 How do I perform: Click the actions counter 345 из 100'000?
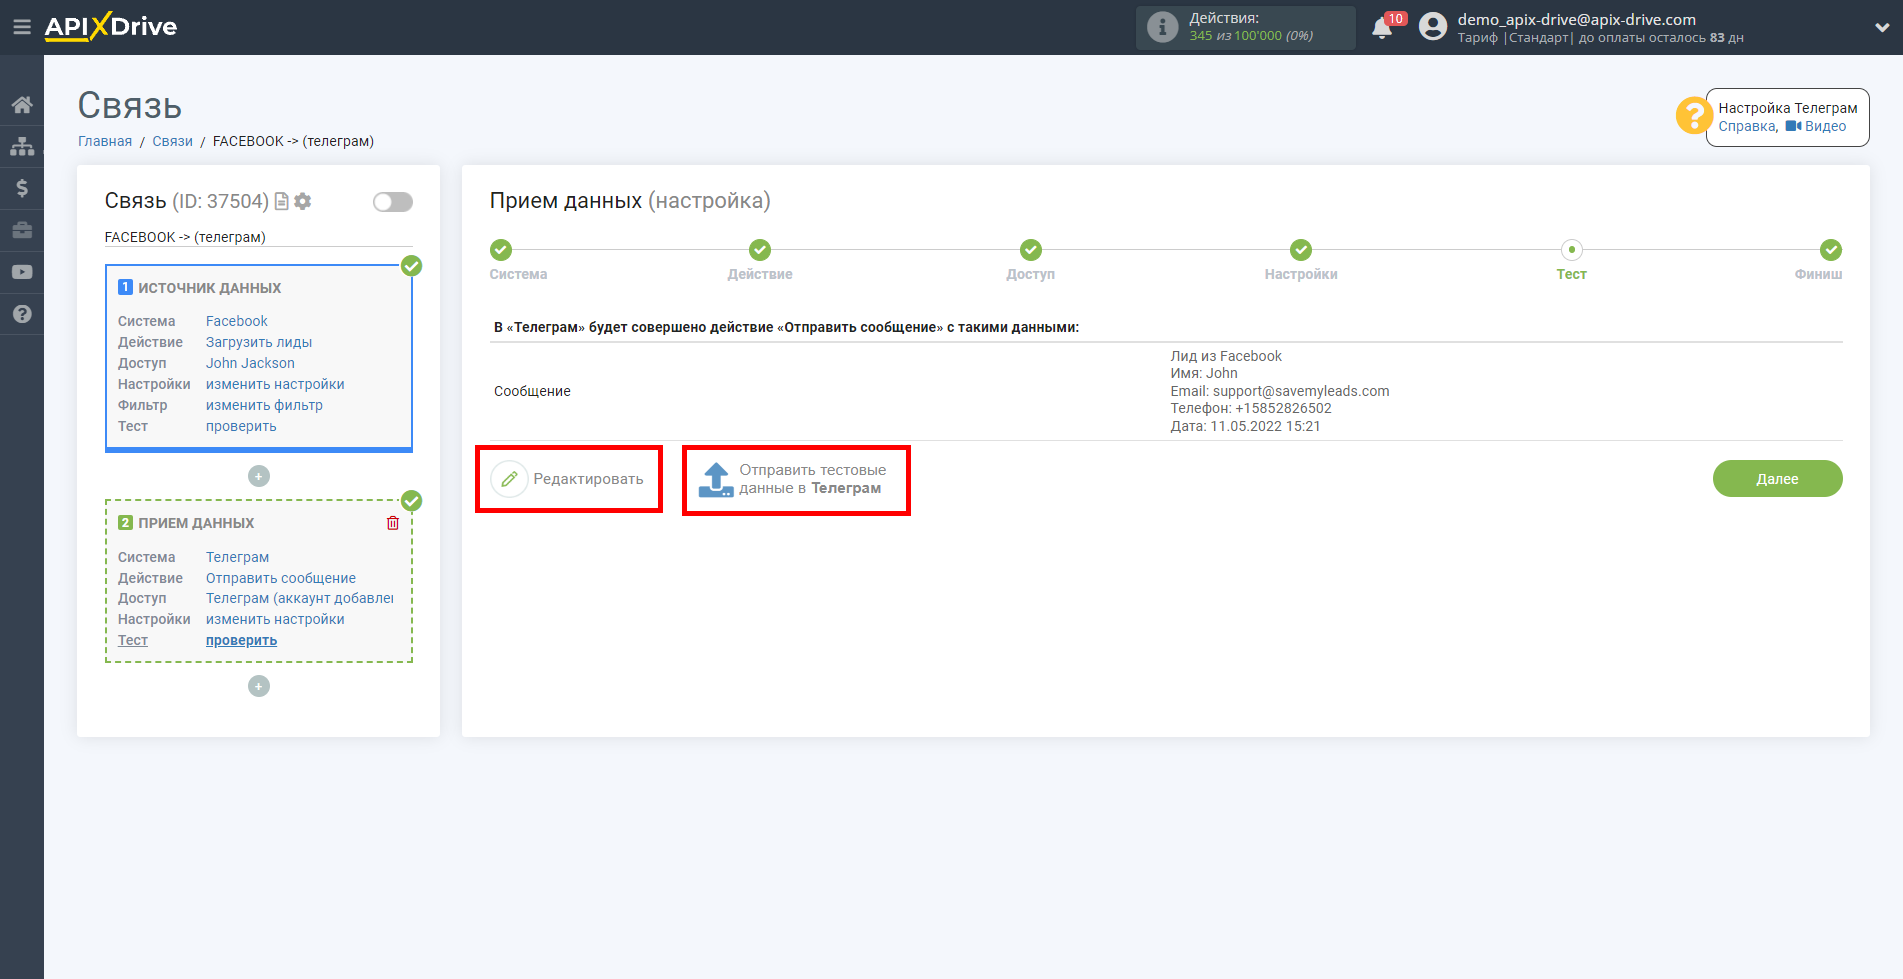tap(1251, 36)
